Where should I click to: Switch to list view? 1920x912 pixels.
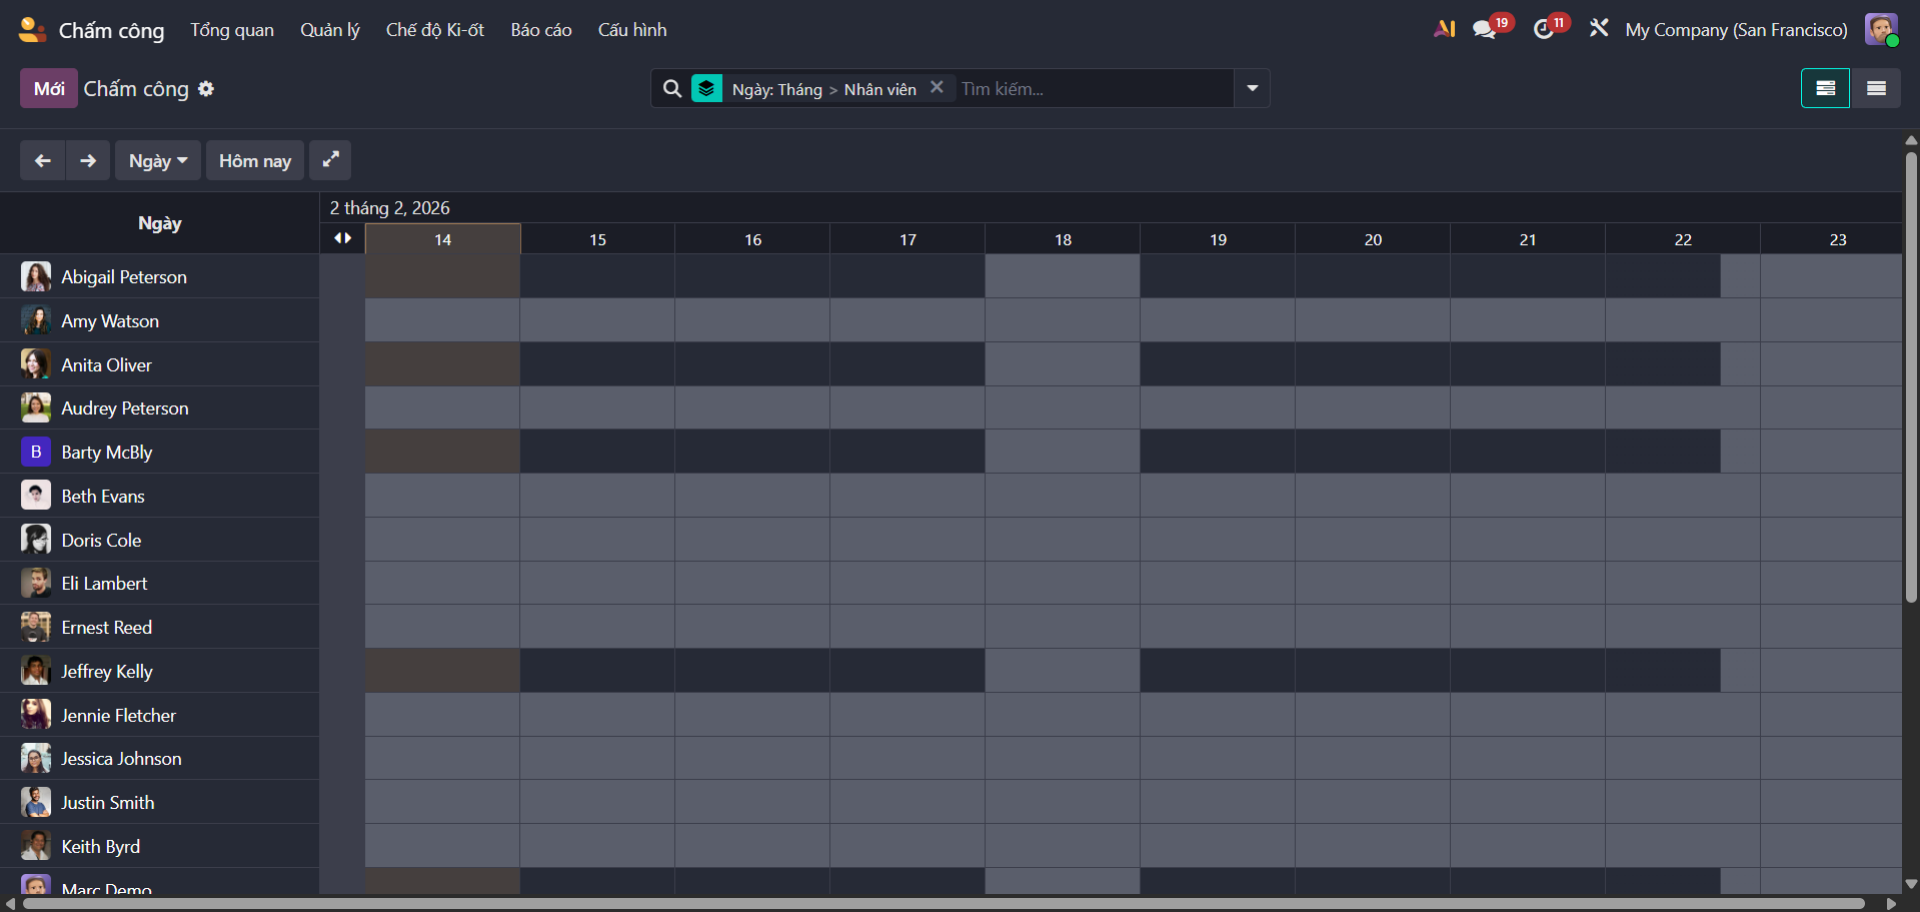click(x=1876, y=88)
